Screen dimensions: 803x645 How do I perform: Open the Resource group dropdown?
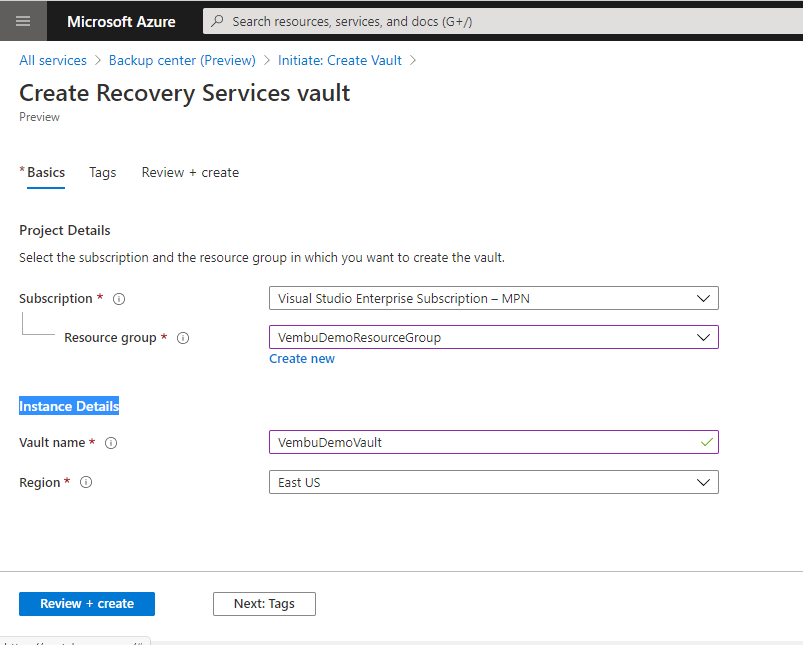(x=494, y=337)
